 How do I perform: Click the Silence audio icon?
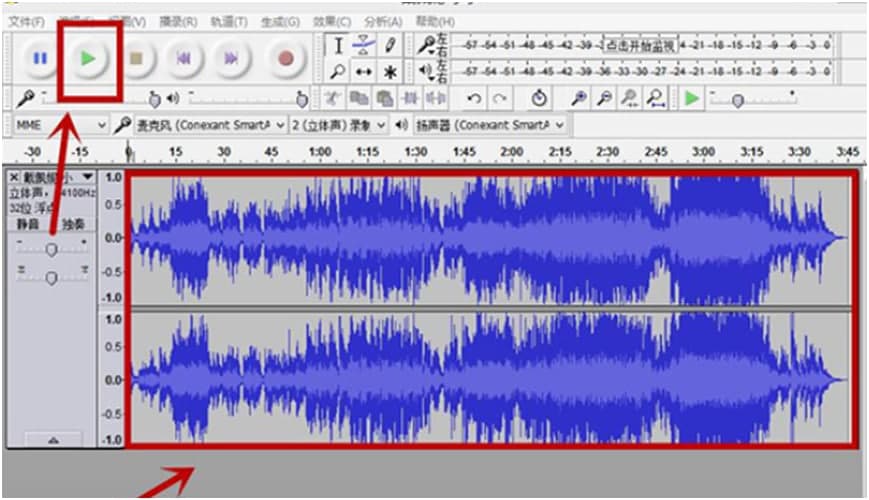[x=436, y=99]
